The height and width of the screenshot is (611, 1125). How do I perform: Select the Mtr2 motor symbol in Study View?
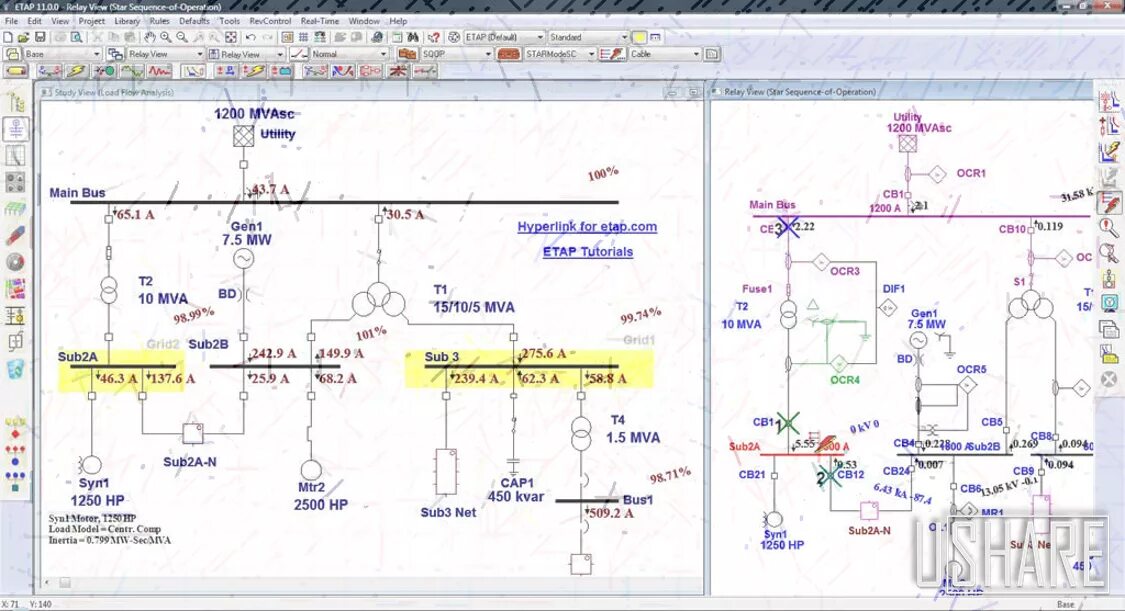[311, 470]
